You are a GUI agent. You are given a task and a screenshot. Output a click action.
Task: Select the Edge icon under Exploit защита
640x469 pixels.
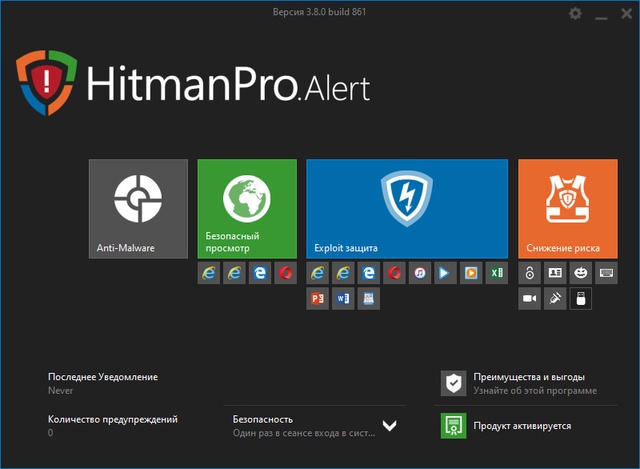[369, 273]
